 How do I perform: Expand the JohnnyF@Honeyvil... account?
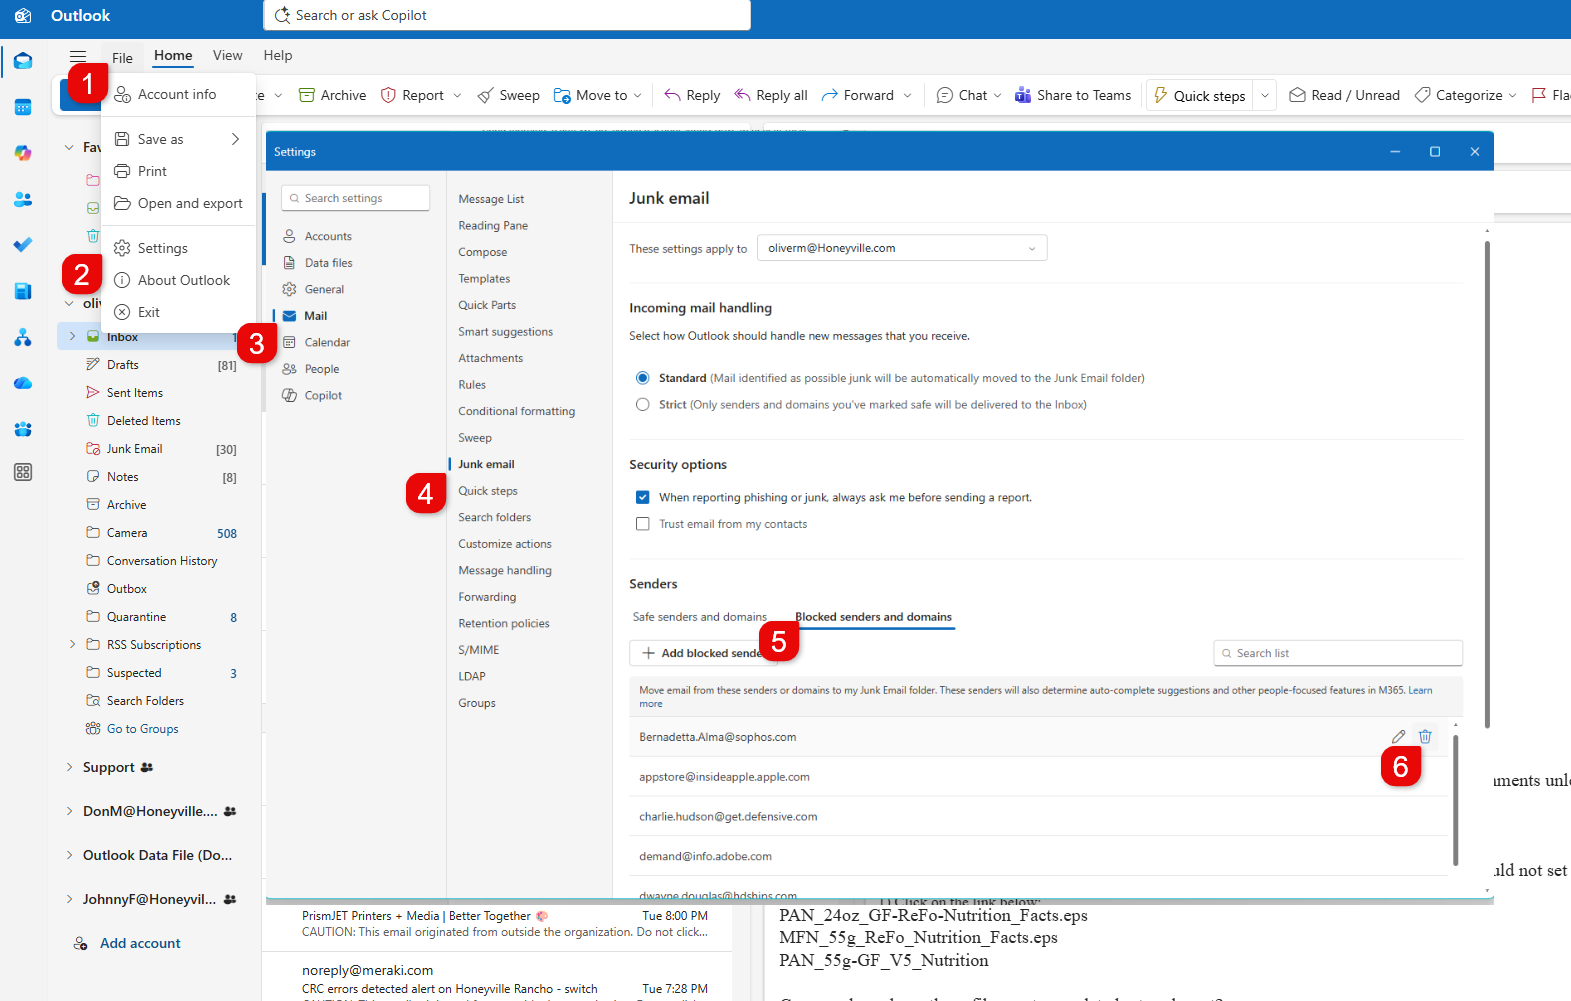pyautogui.click(x=69, y=900)
